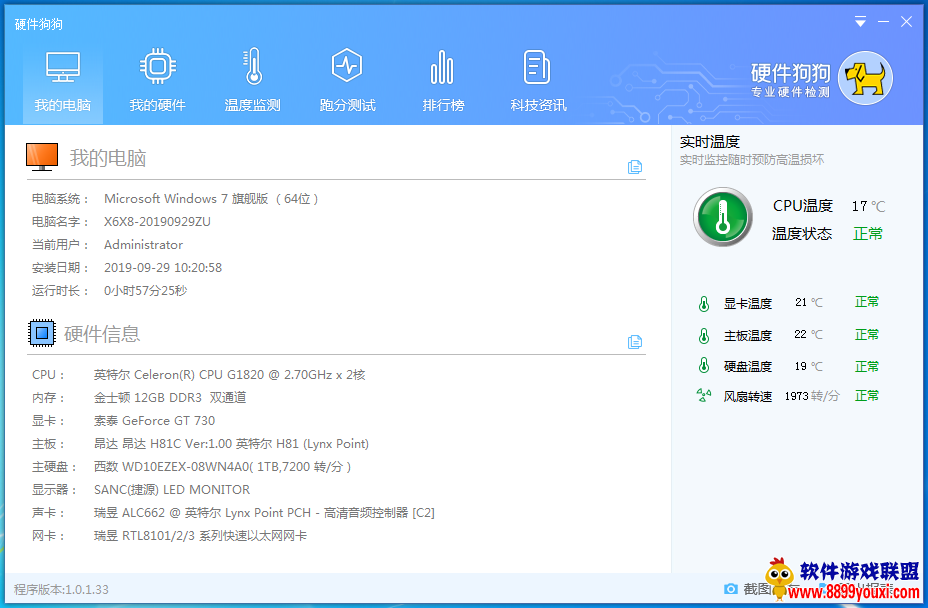Click the 硬件信息 section heading
Viewport: 928px width, 608px height.
click(102, 334)
